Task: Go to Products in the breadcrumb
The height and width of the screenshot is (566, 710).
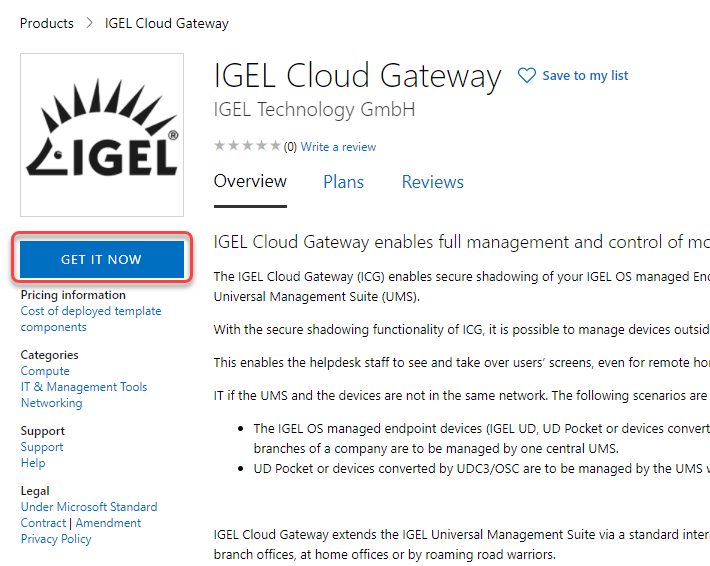Action: click(x=47, y=23)
